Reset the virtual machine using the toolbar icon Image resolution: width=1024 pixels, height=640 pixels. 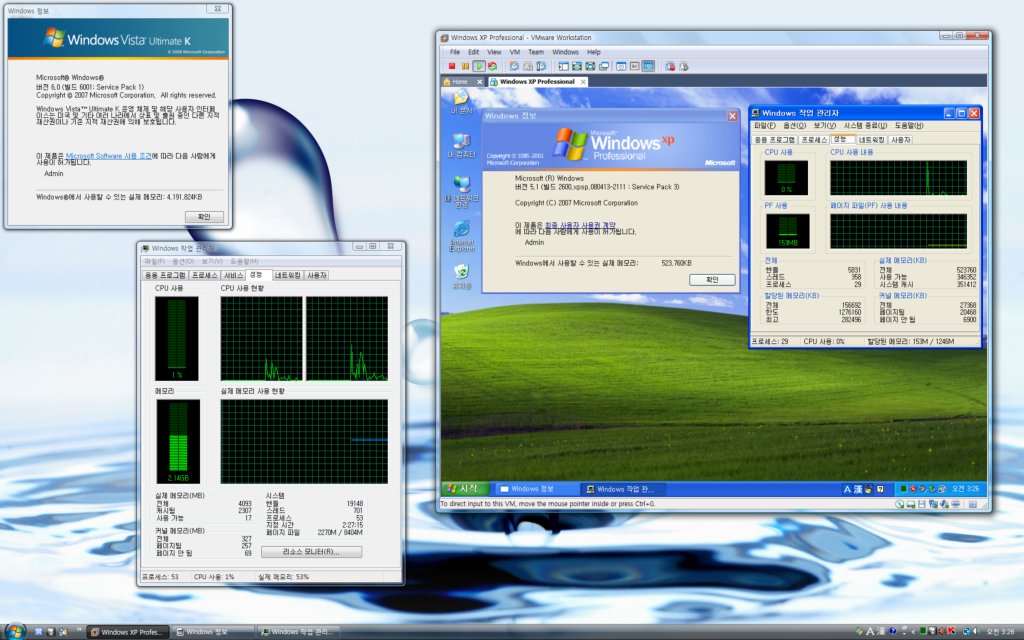(492, 66)
